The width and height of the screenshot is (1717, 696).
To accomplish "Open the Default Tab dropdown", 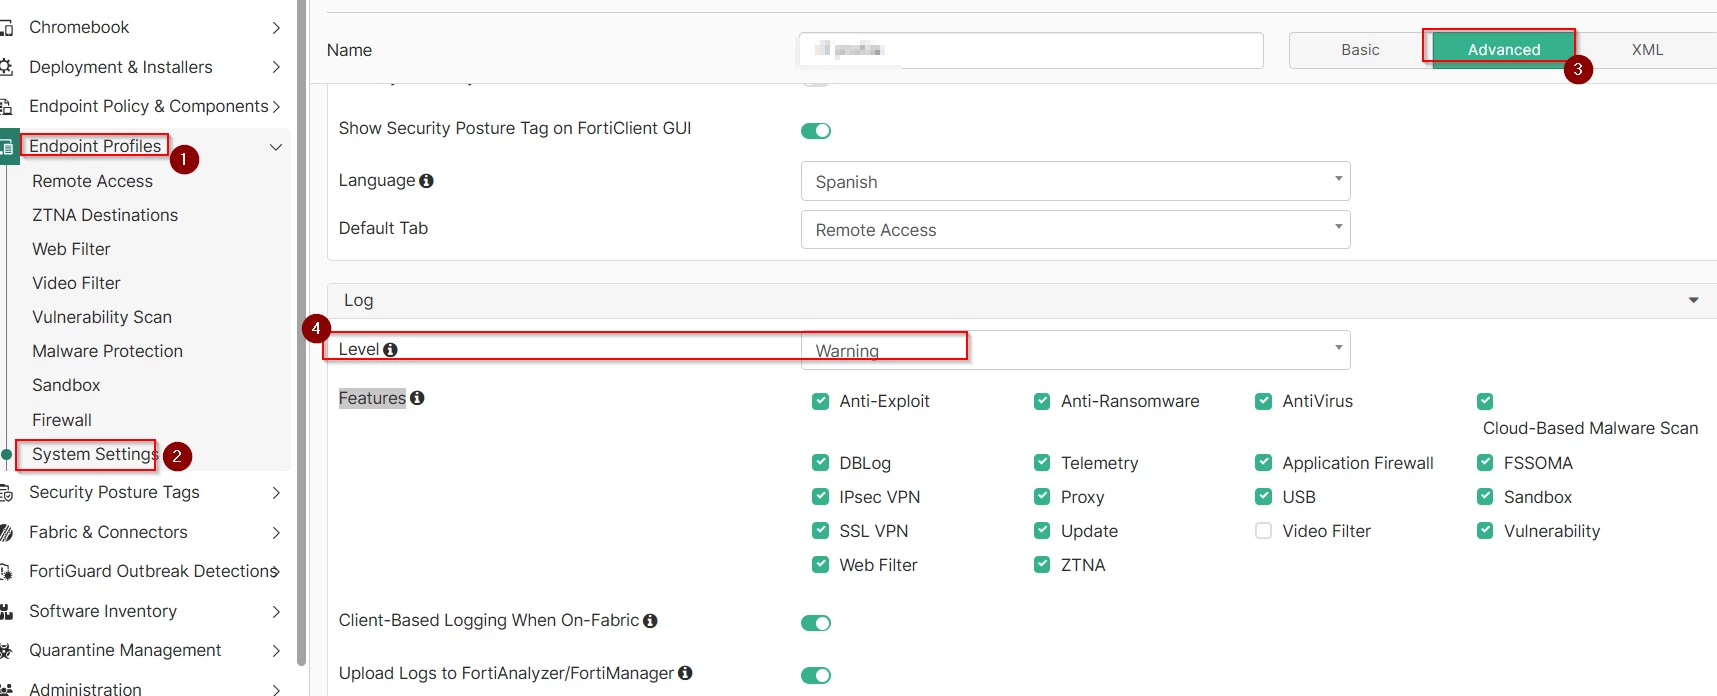I will (1075, 229).
